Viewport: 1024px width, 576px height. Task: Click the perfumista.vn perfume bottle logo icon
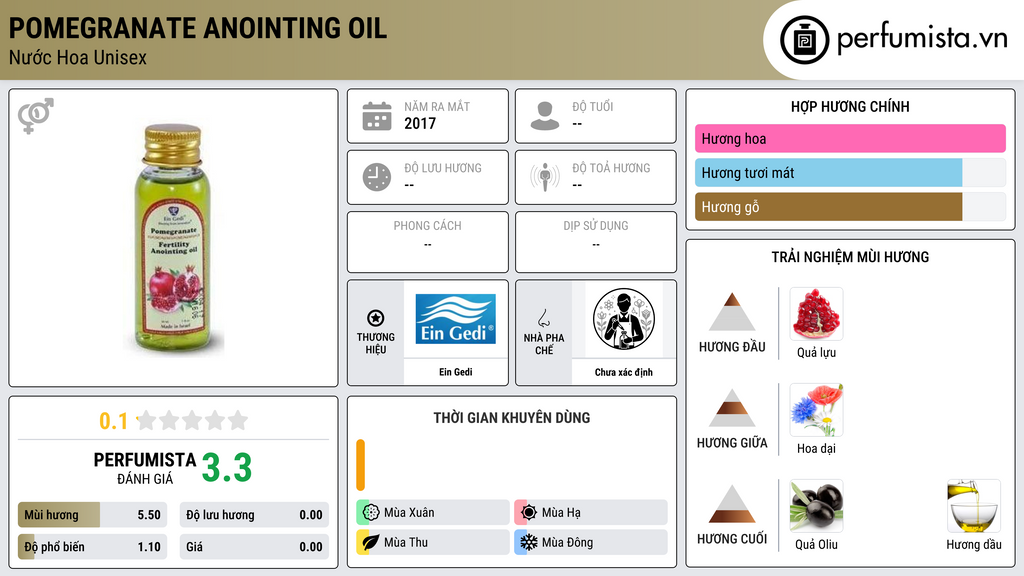[804, 40]
